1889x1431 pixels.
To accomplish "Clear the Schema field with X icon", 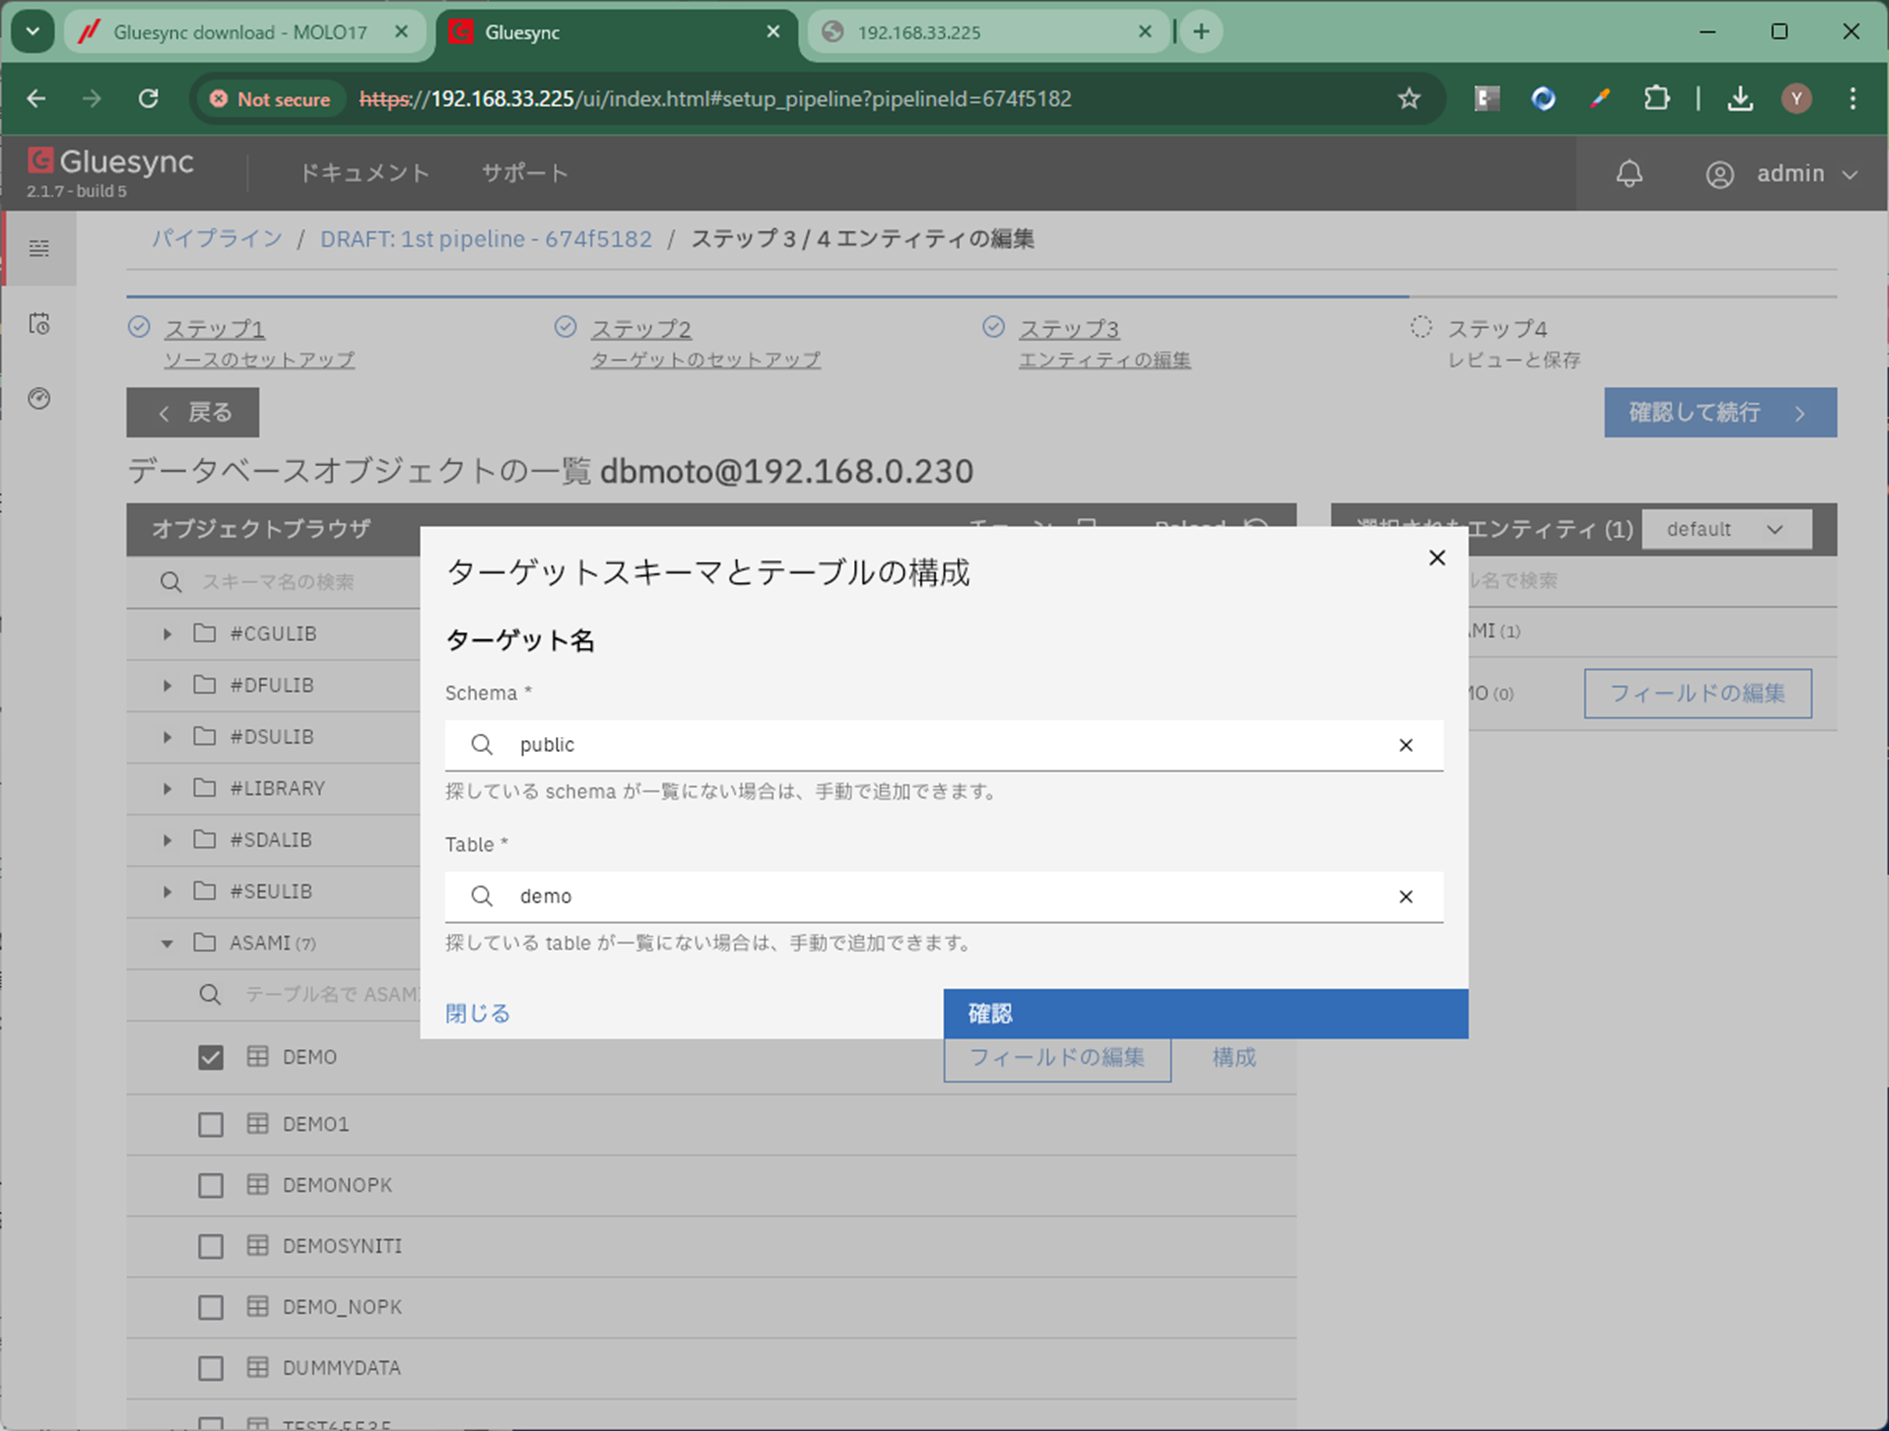I will pos(1405,745).
